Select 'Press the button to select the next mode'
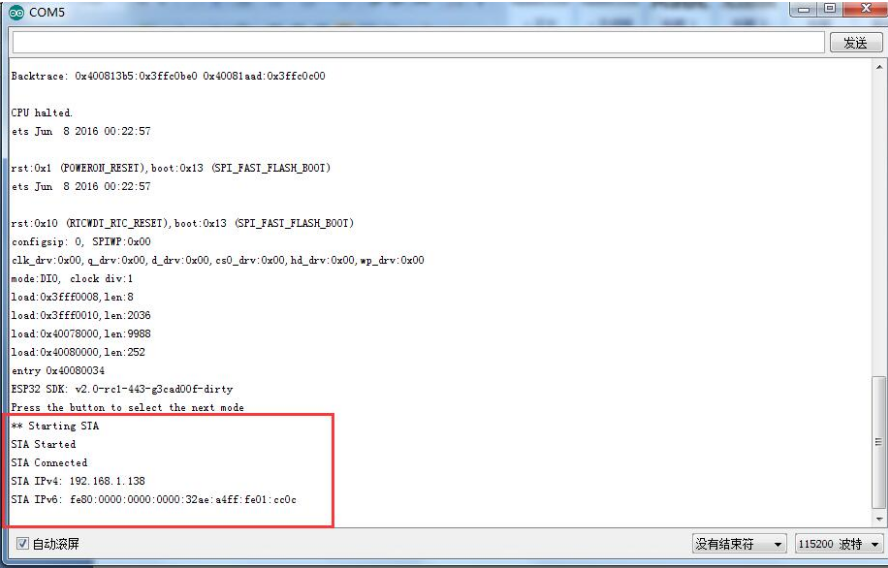888x568 pixels. (127, 408)
